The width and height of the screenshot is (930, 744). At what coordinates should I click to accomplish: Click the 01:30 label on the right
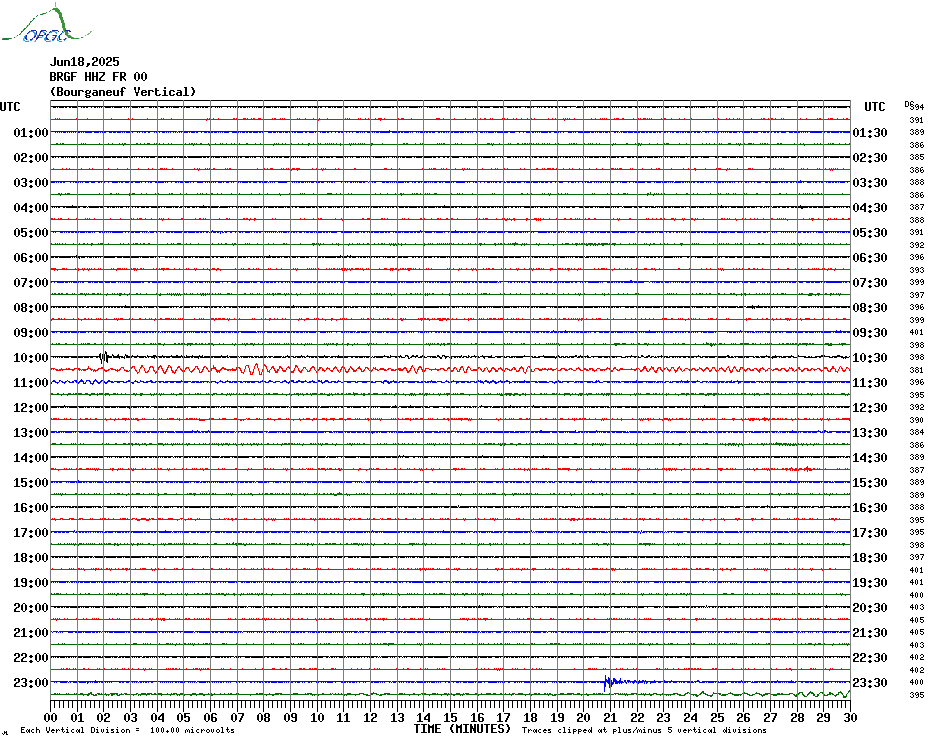tap(870, 133)
